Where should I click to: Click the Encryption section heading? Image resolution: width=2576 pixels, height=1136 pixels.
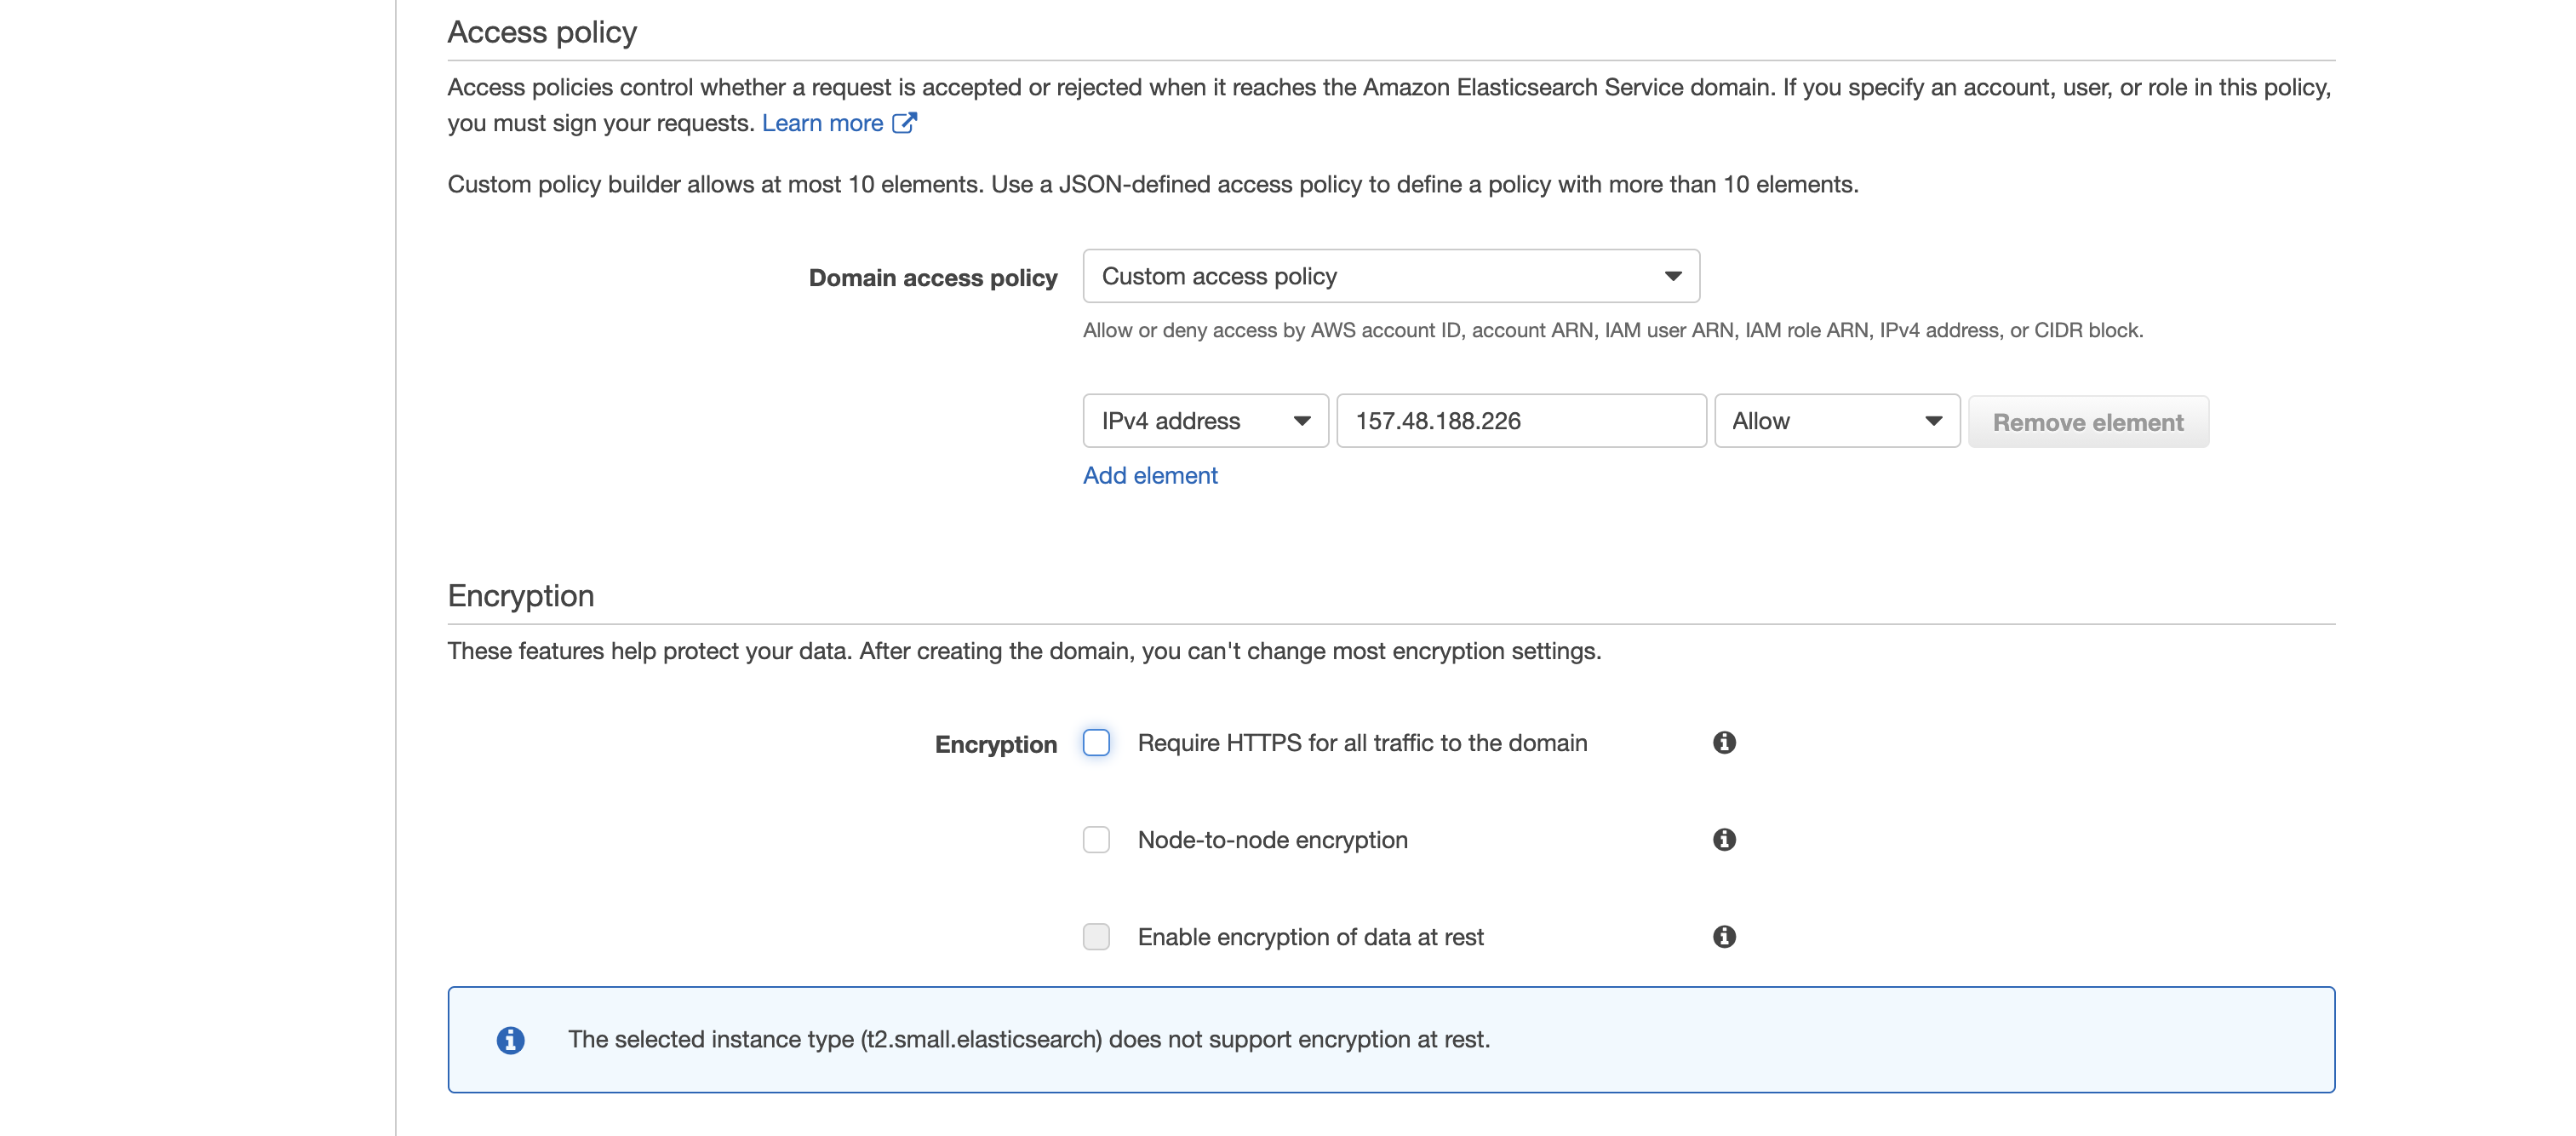point(520,596)
